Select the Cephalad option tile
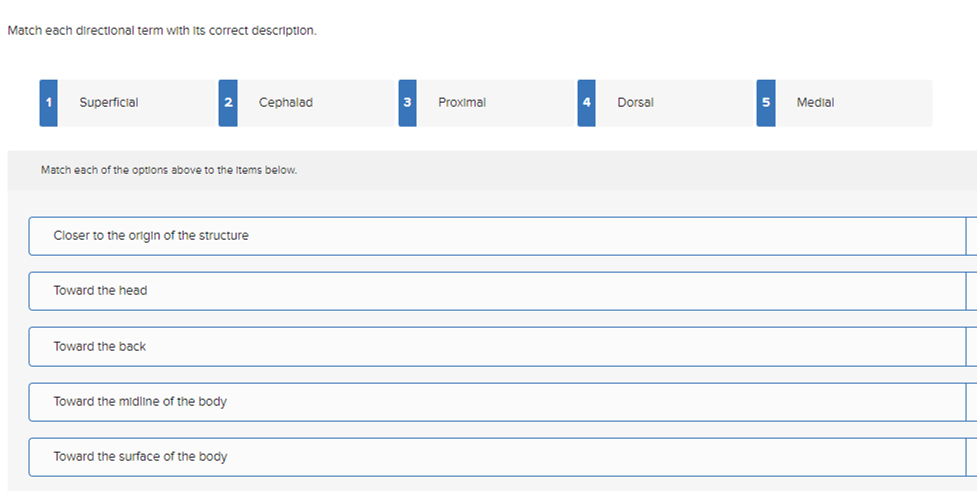Screen dimensions: 977x491 point(307,103)
